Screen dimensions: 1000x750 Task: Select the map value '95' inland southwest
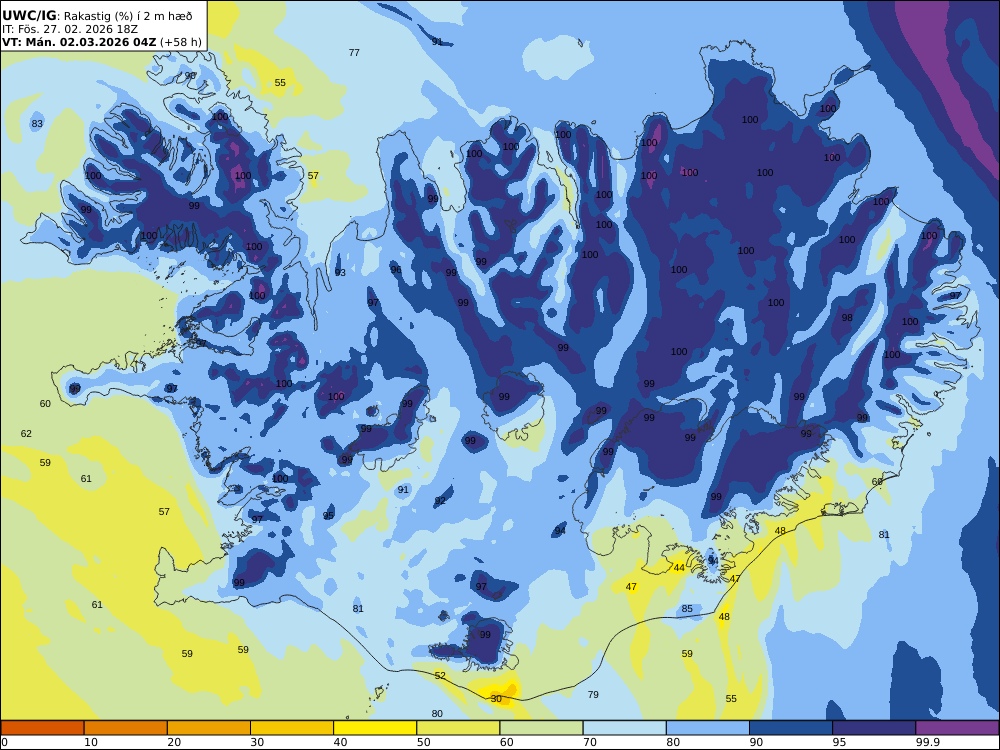pyautogui.click(x=328, y=516)
